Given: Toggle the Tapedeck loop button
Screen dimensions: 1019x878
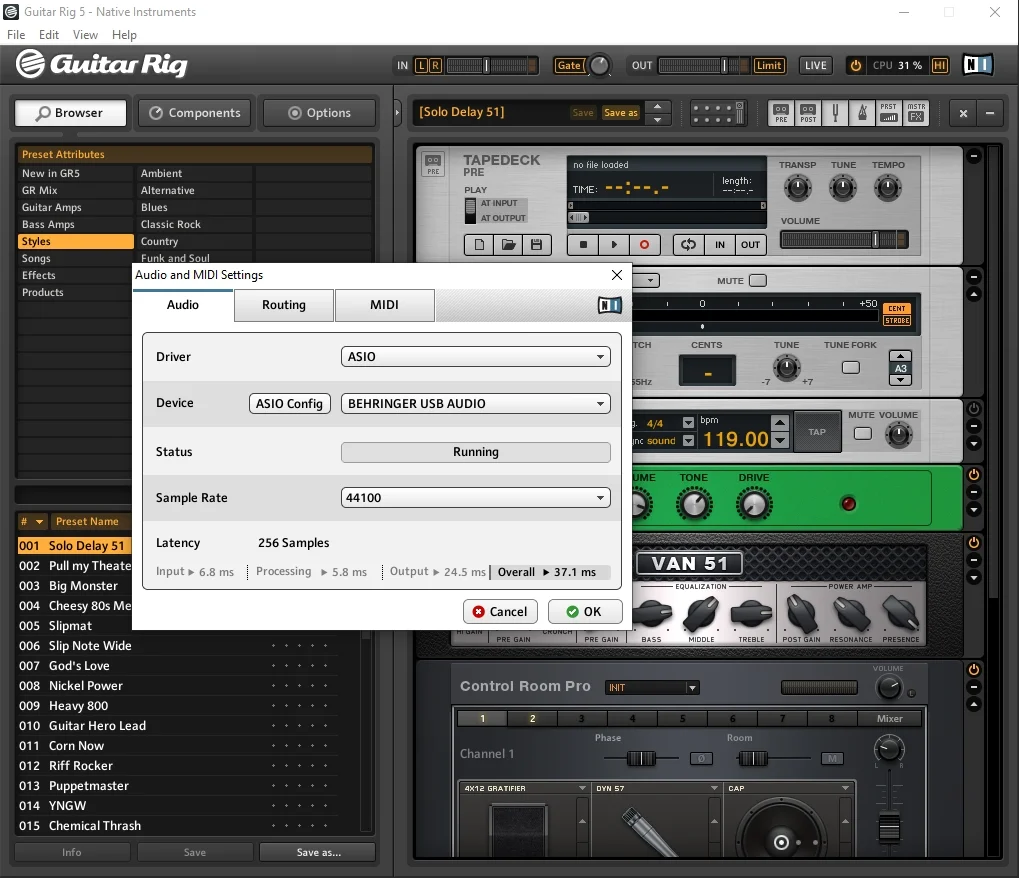Looking at the screenshot, I should click(x=688, y=244).
